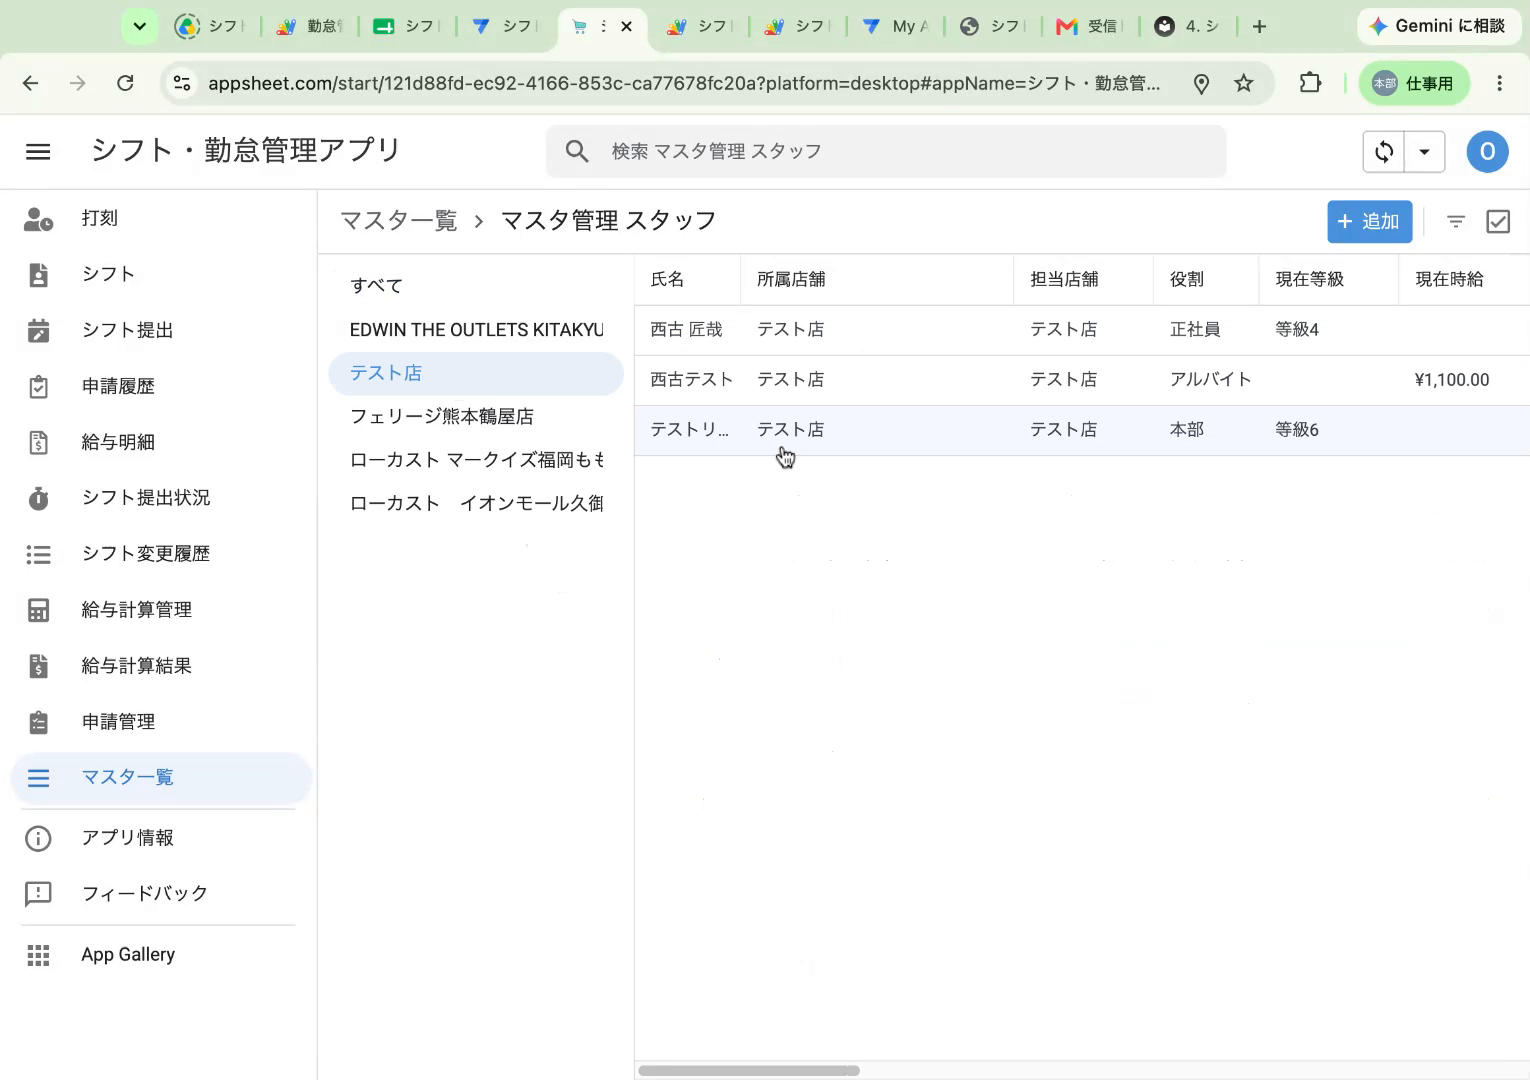Click the search magnifier icon
Image resolution: width=1530 pixels, height=1080 pixels.
click(x=577, y=151)
